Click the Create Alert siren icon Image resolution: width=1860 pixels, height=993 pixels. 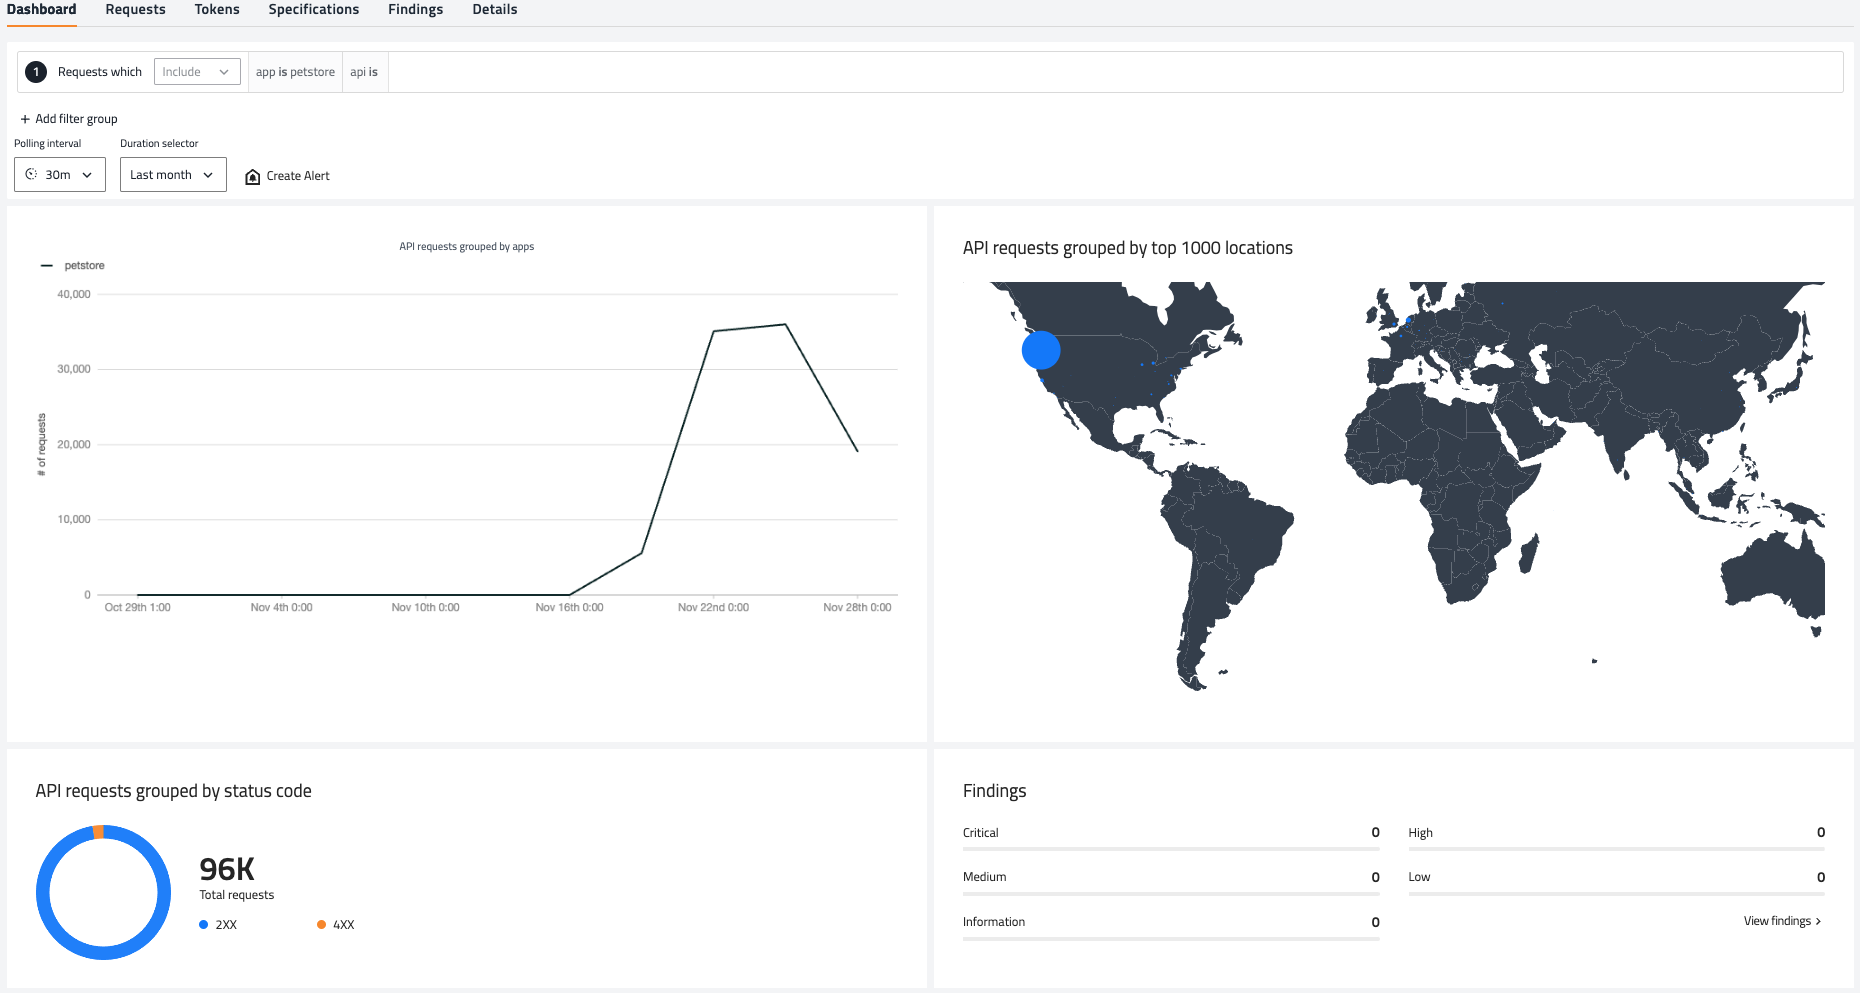tap(253, 176)
